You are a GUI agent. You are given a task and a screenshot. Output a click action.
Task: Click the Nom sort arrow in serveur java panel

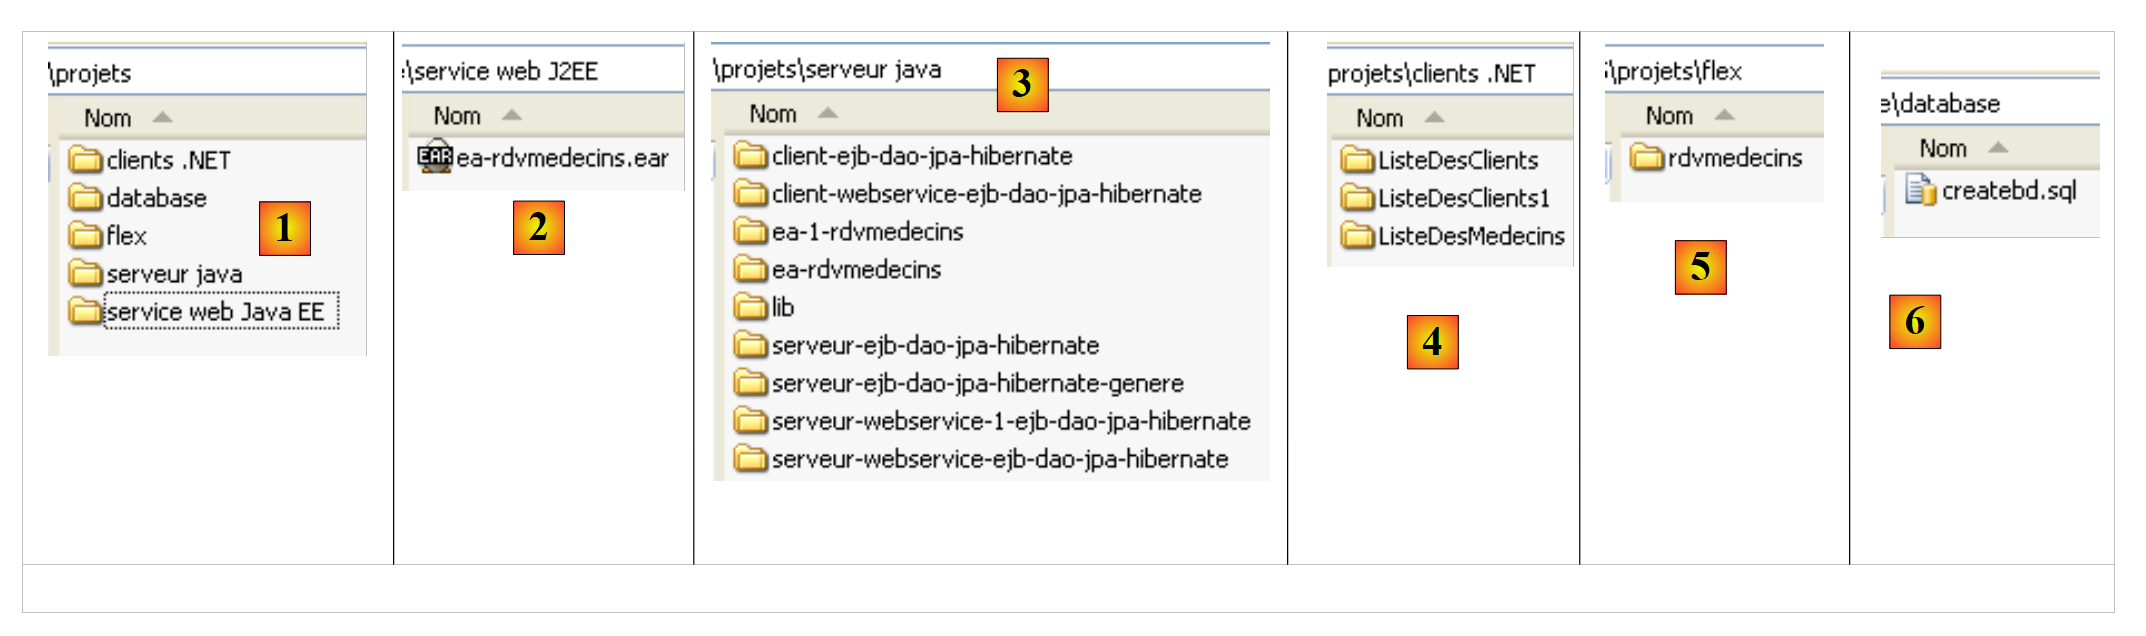tap(827, 114)
